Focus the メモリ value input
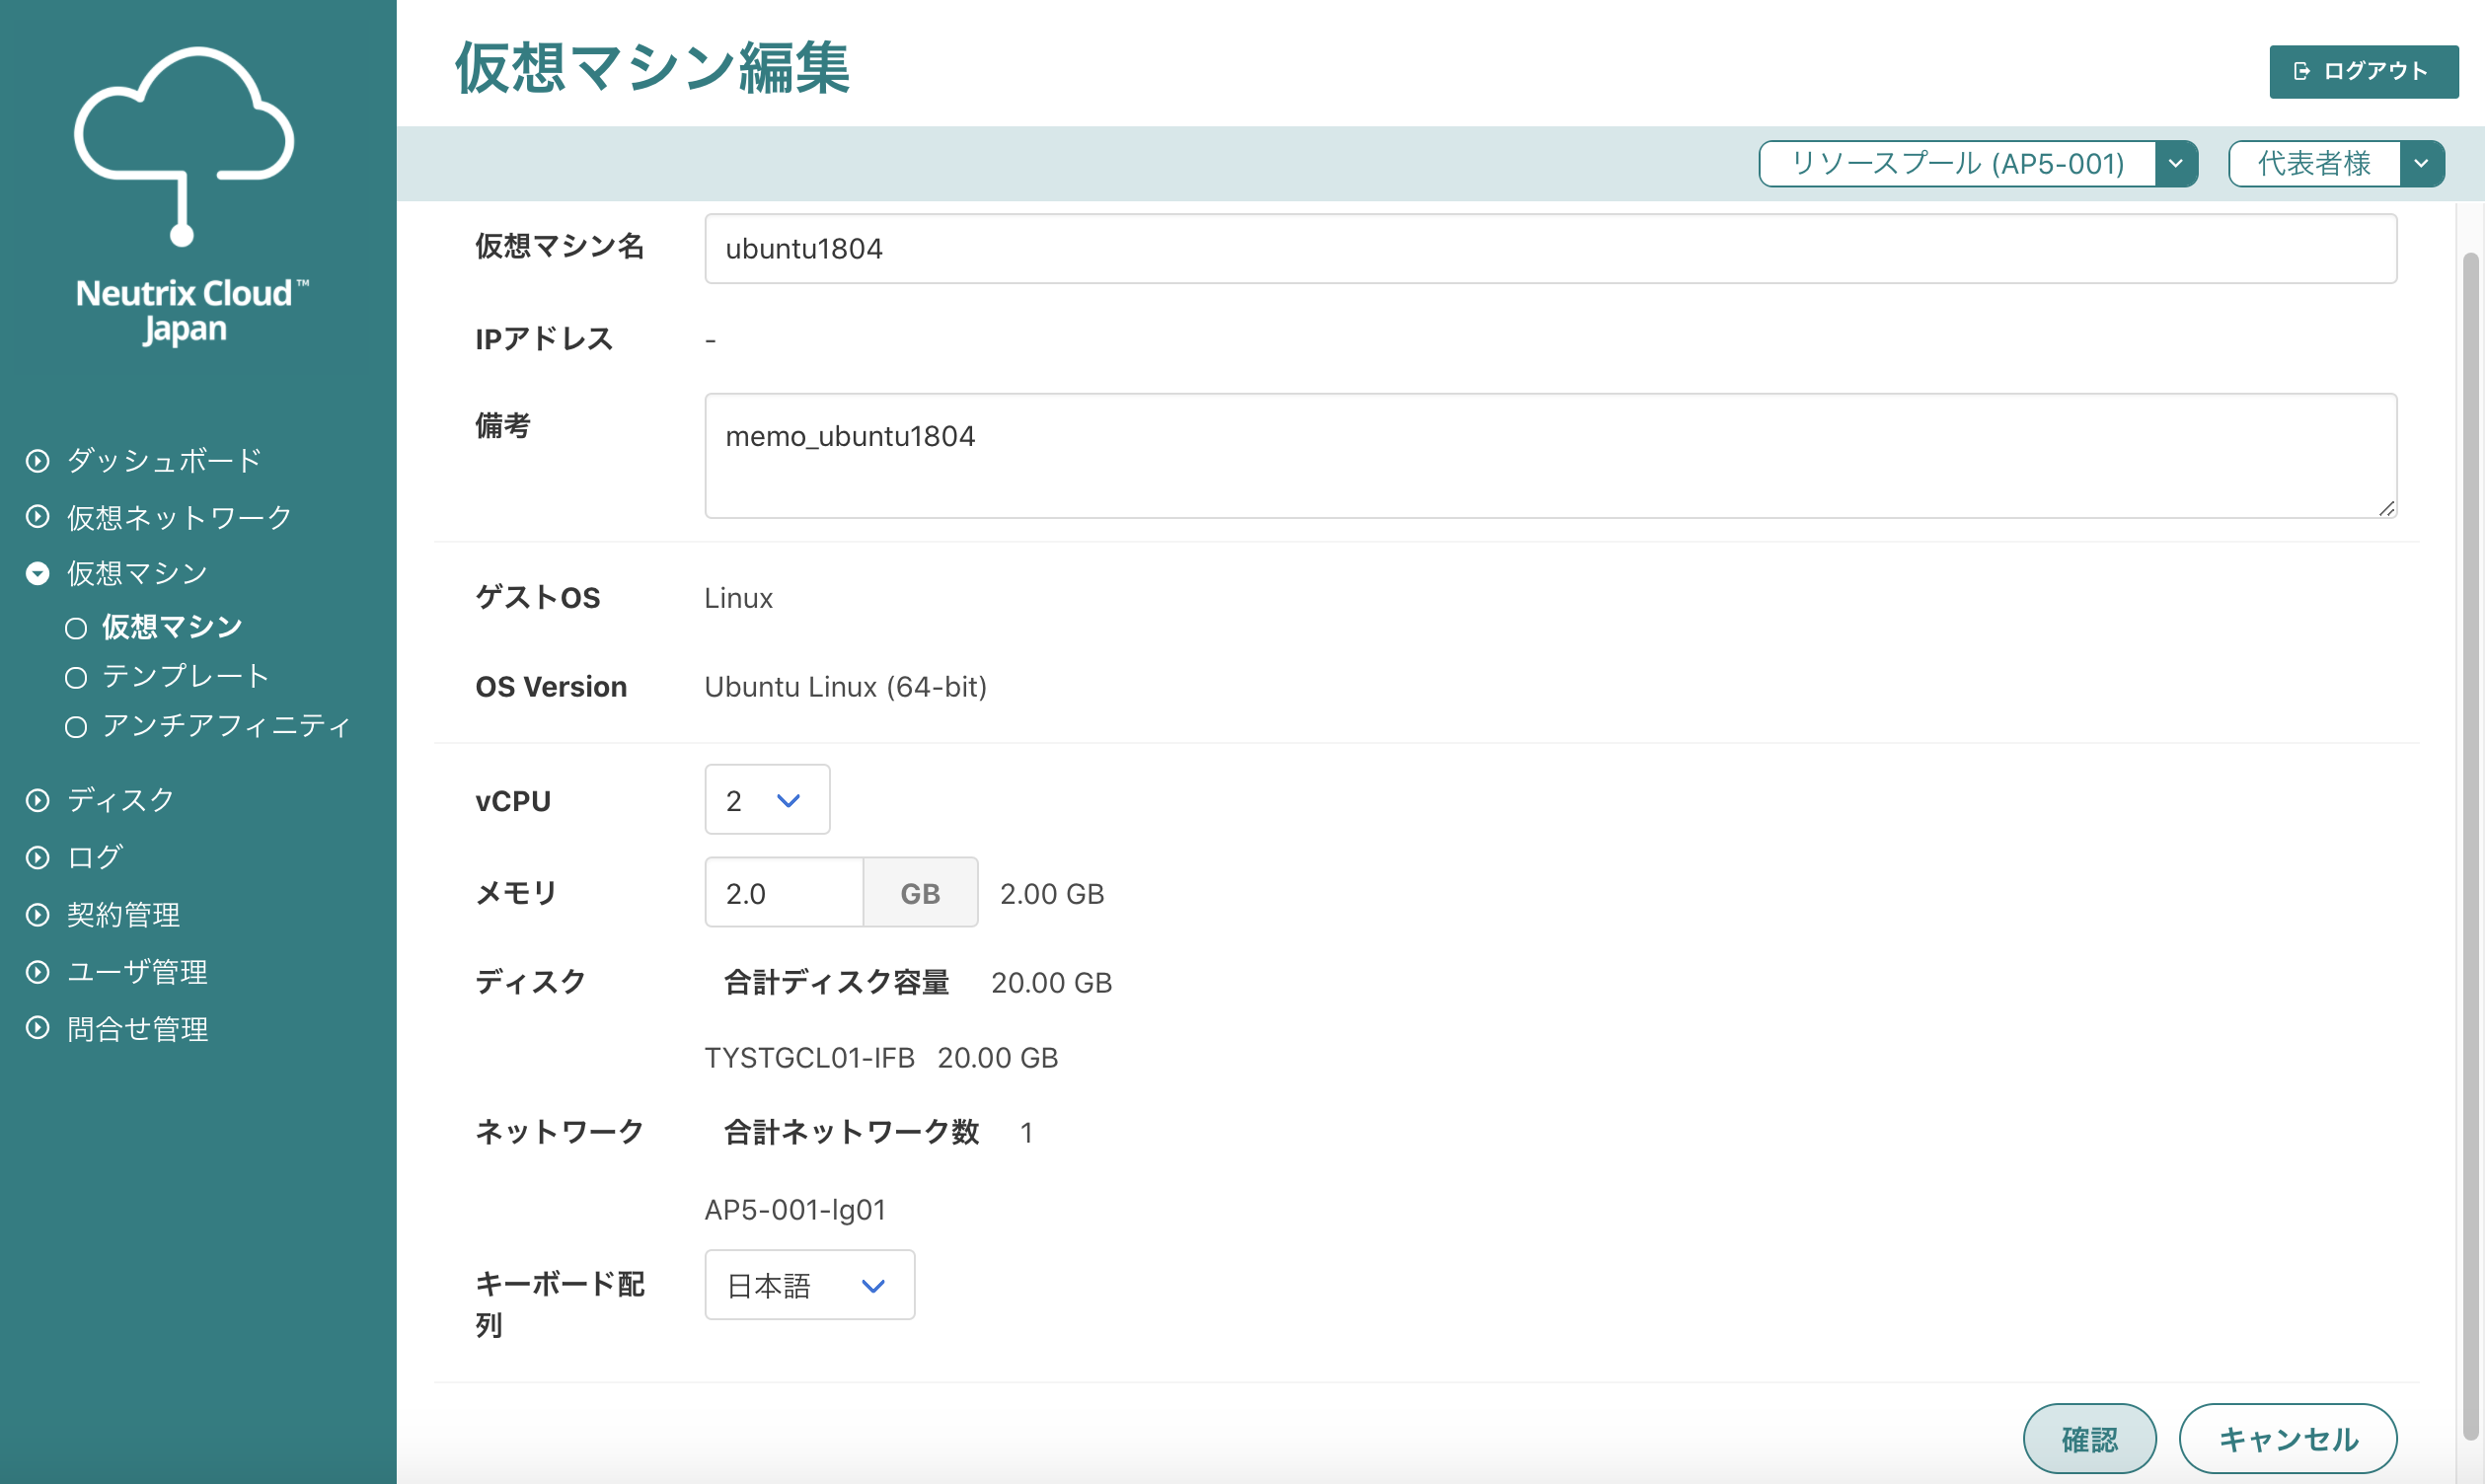Image resolution: width=2485 pixels, height=1484 pixels. [x=784, y=892]
